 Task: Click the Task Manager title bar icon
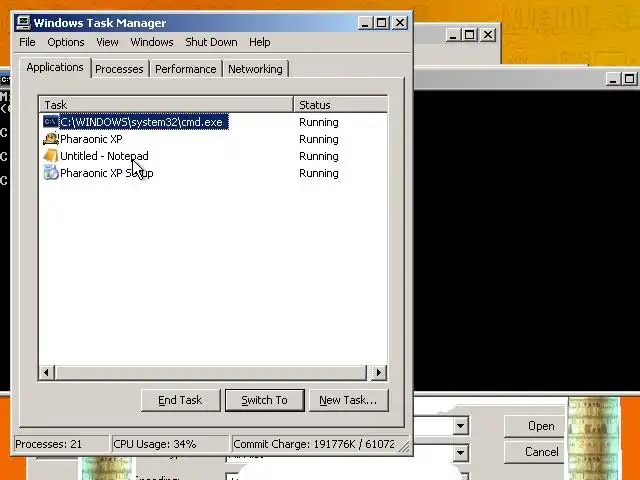coord(23,22)
